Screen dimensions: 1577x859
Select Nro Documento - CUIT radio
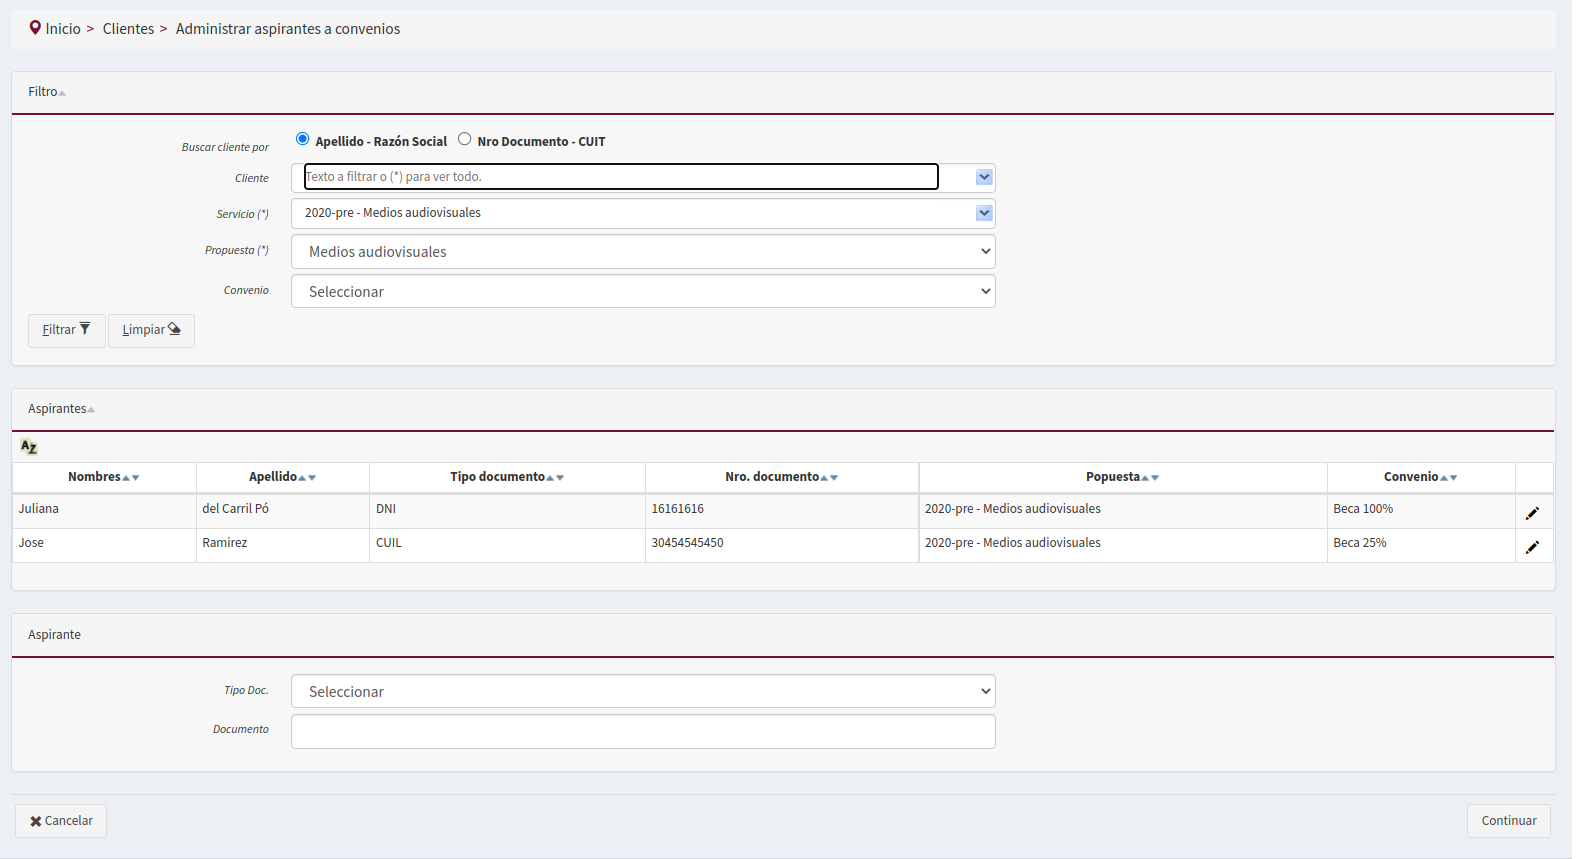[x=464, y=139]
